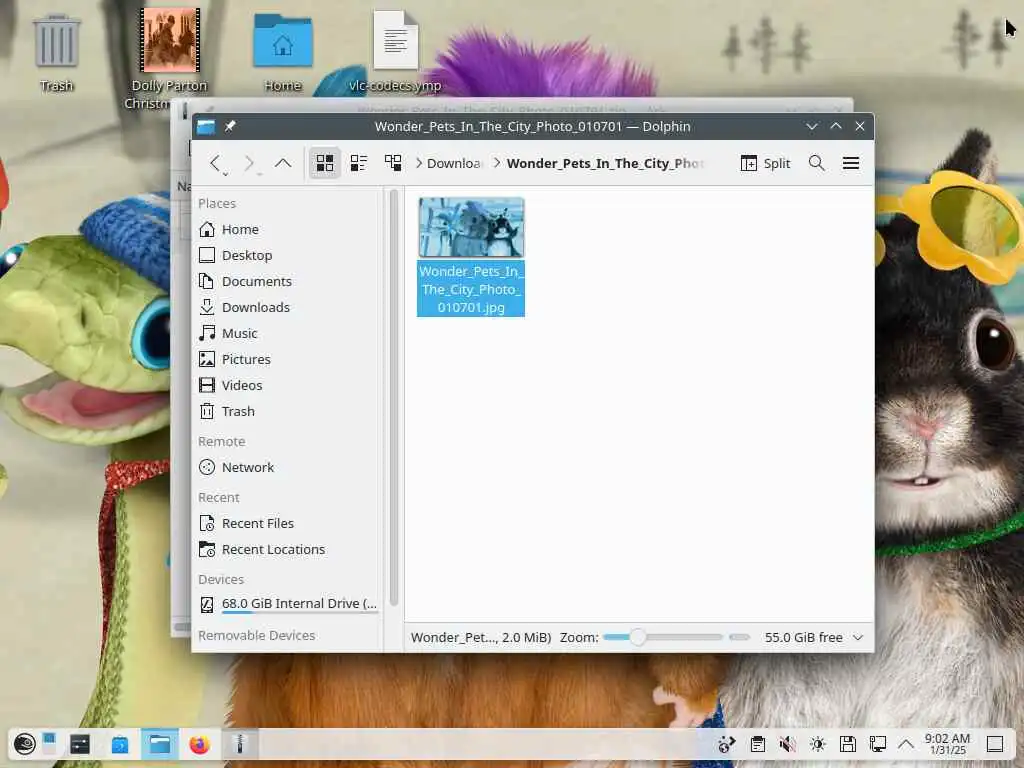Go forward in Dolphin navigation history
Image resolution: width=1024 pixels, height=768 pixels.
249,163
